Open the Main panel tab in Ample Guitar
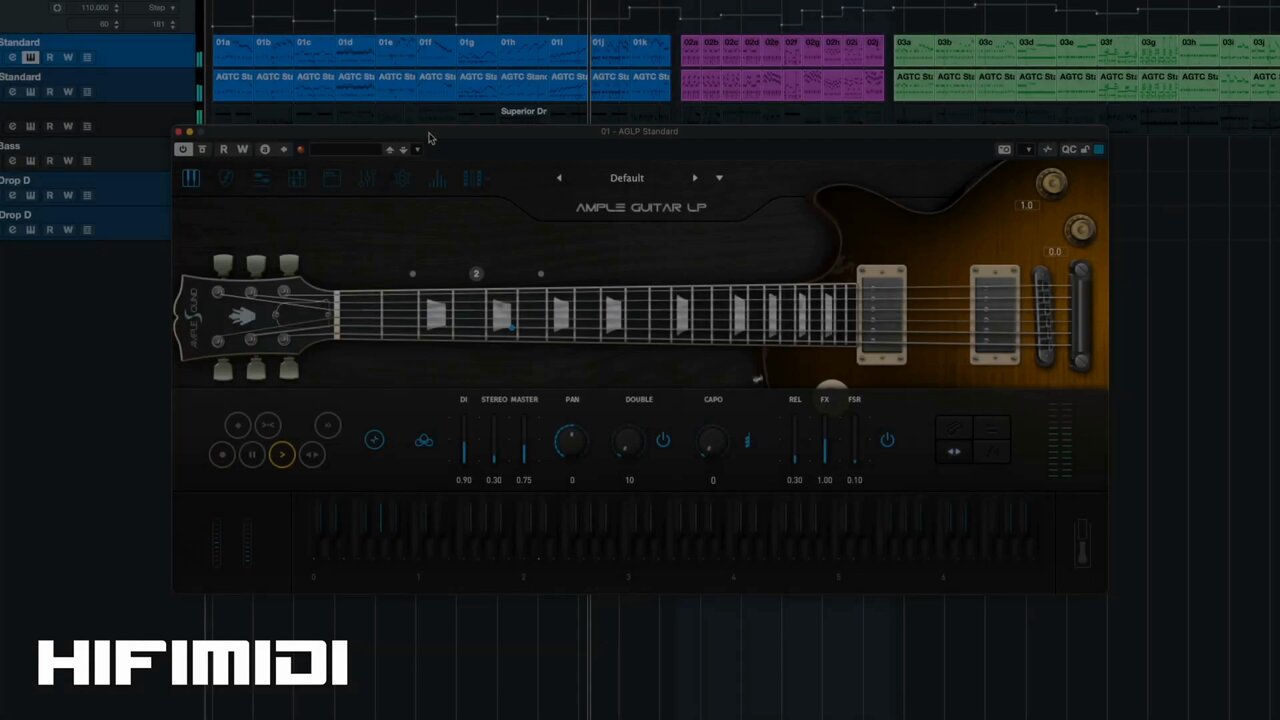Viewport: 1280px width, 720px height. (x=190, y=178)
